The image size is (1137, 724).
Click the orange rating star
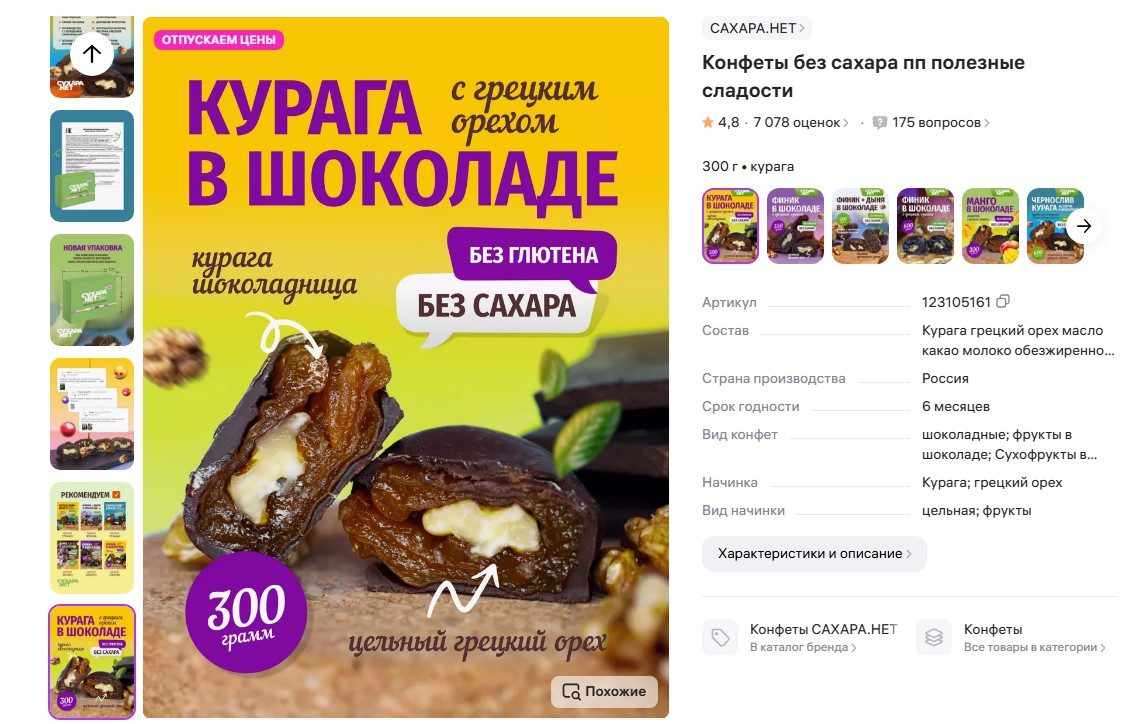(708, 122)
